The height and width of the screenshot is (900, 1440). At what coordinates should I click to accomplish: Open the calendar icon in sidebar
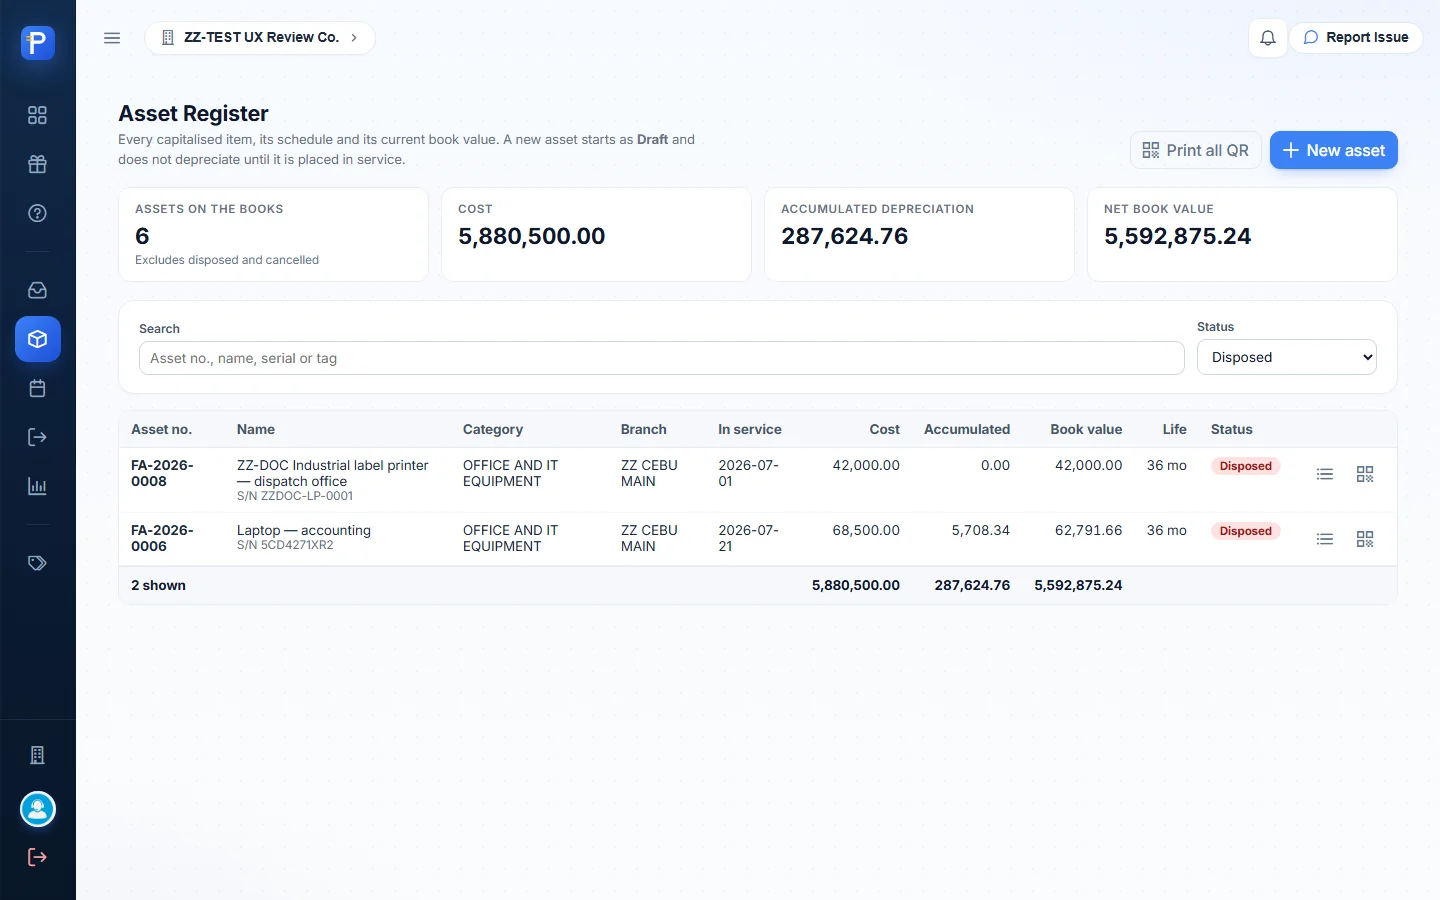coord(38,388)
